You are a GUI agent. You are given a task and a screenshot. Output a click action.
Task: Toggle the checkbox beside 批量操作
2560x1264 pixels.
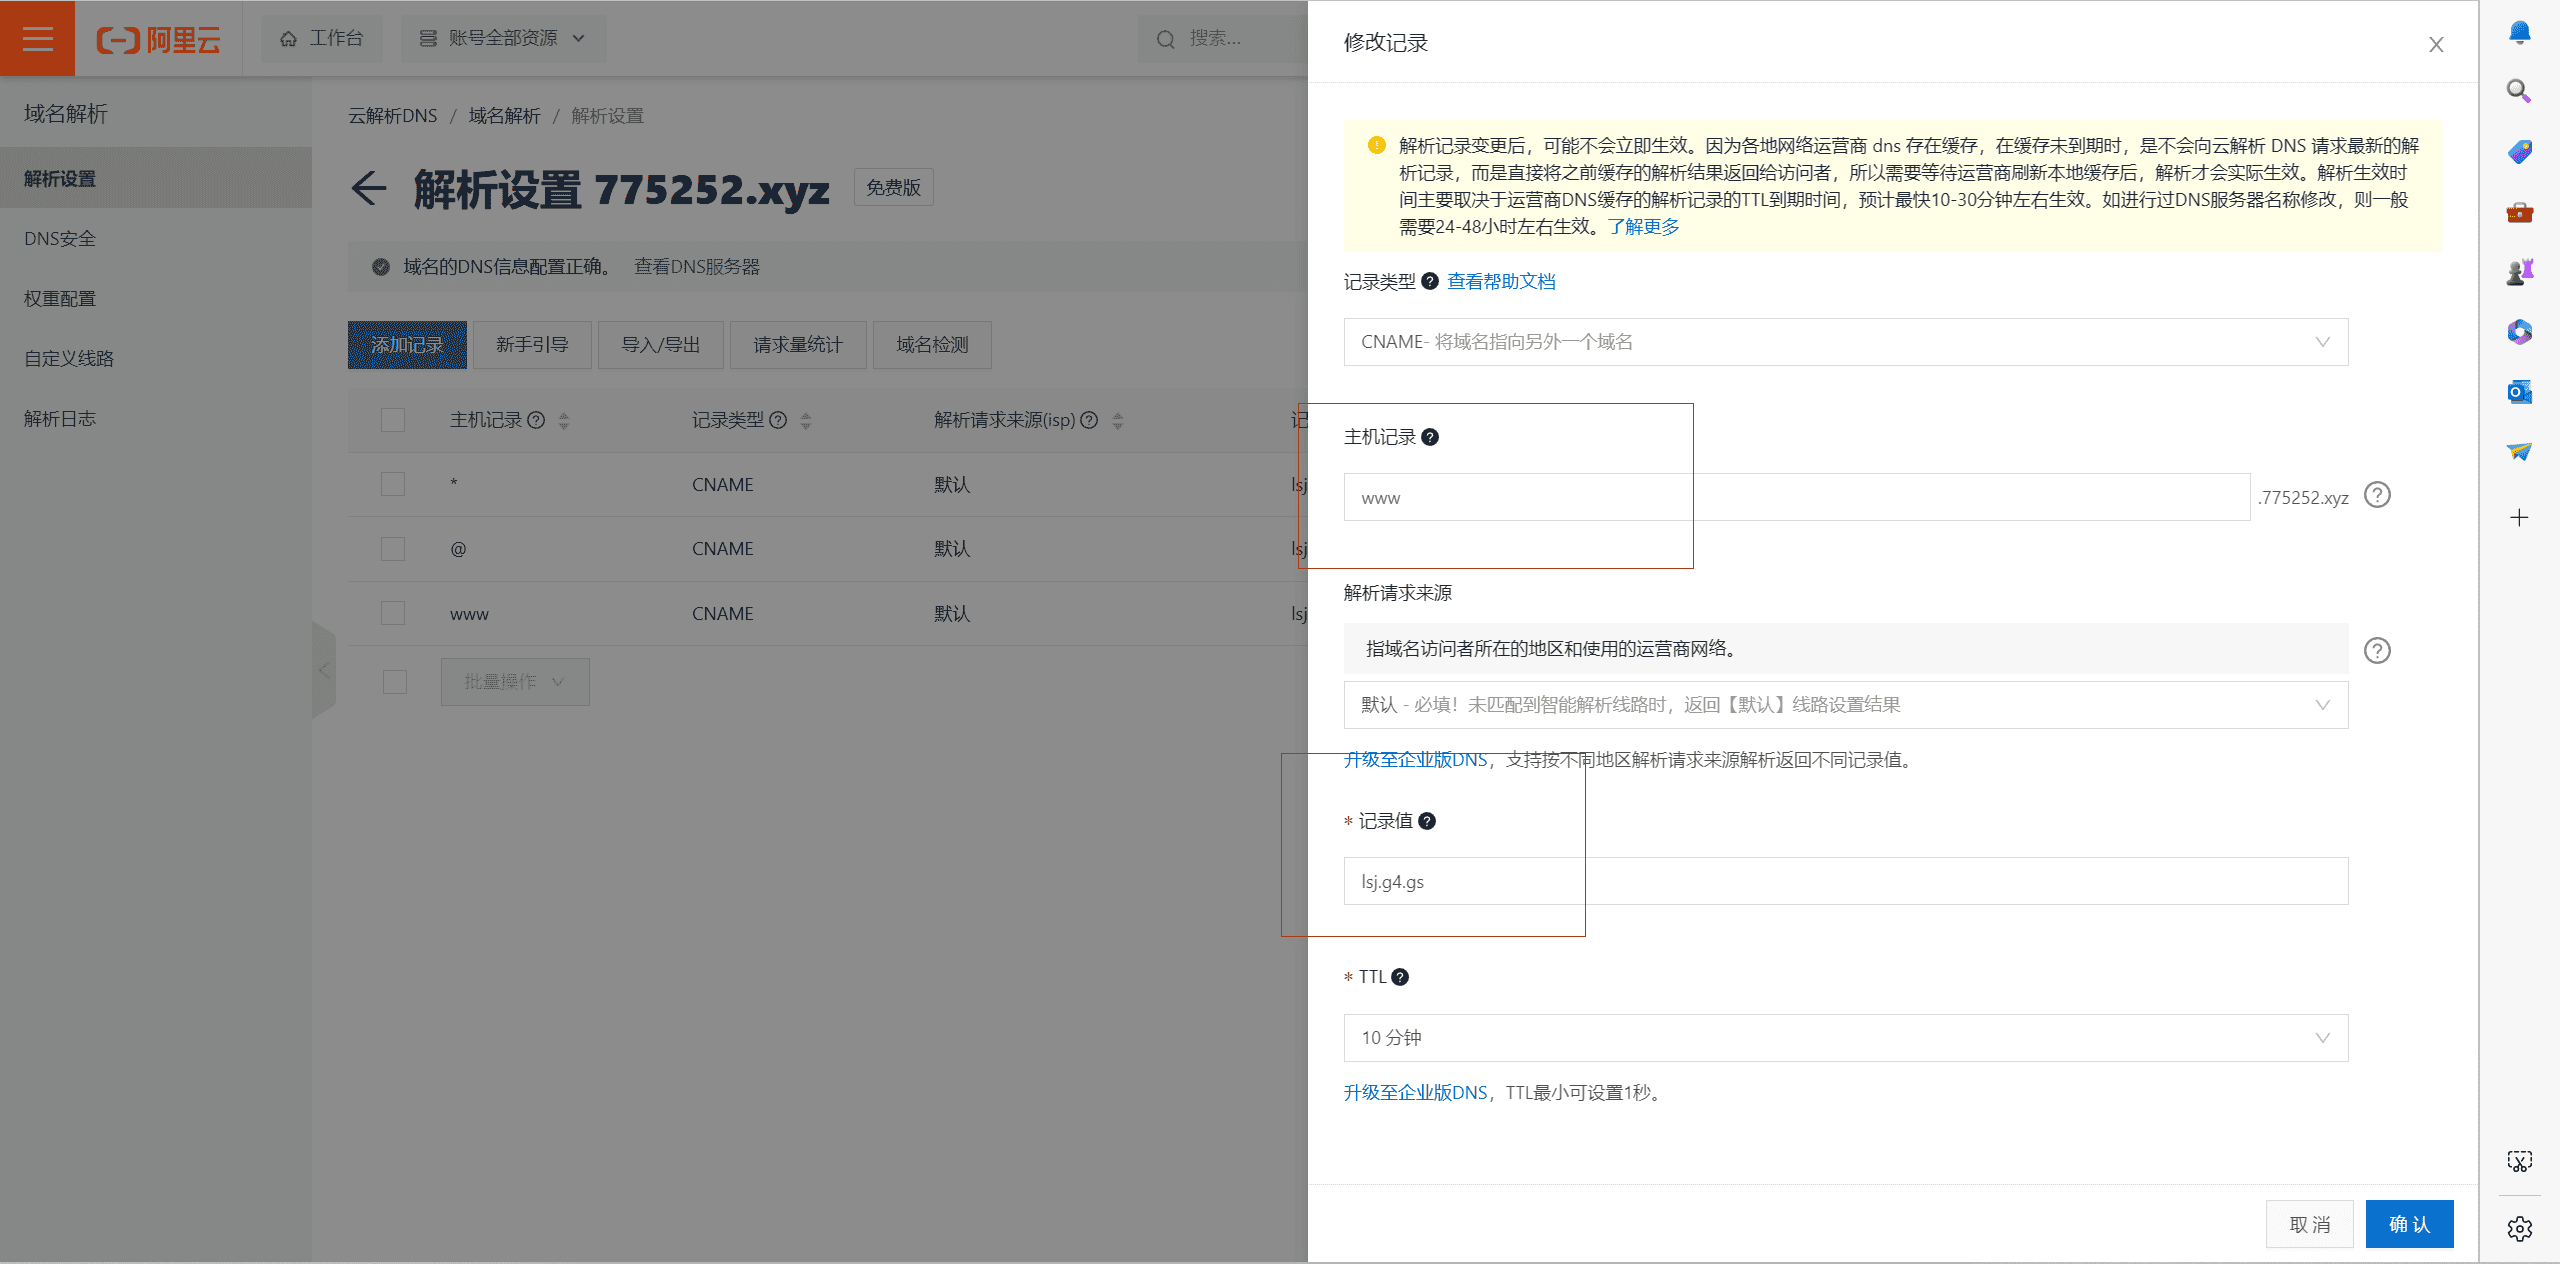click(x=395, y=682)
